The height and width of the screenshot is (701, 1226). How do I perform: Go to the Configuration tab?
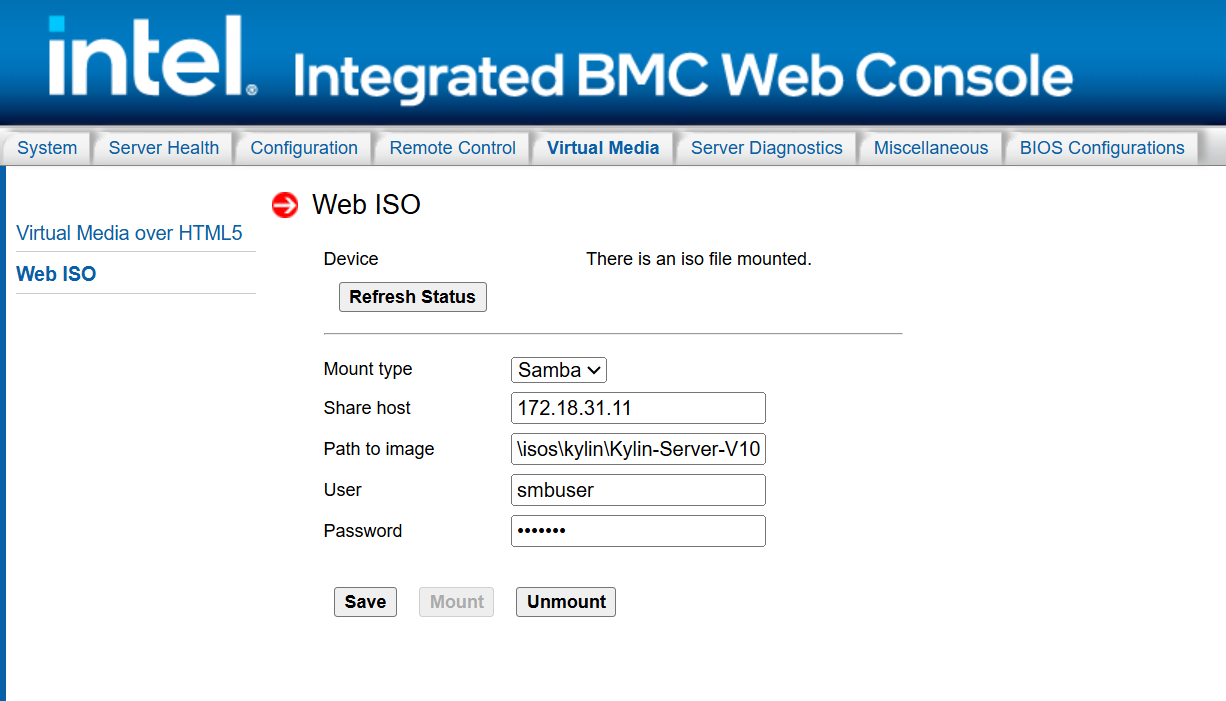pos(304,148)
